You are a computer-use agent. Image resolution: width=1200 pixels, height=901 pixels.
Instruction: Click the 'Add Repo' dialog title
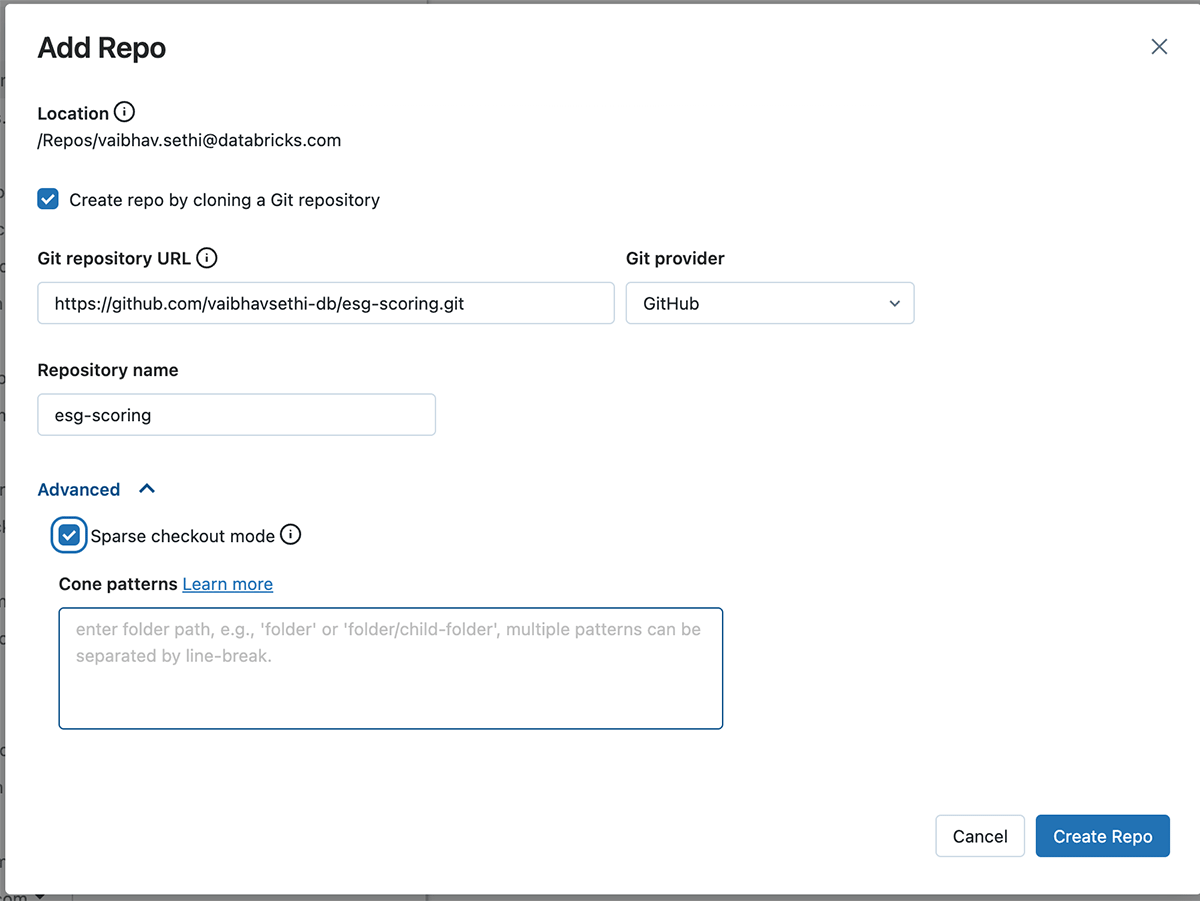[102, 48]
